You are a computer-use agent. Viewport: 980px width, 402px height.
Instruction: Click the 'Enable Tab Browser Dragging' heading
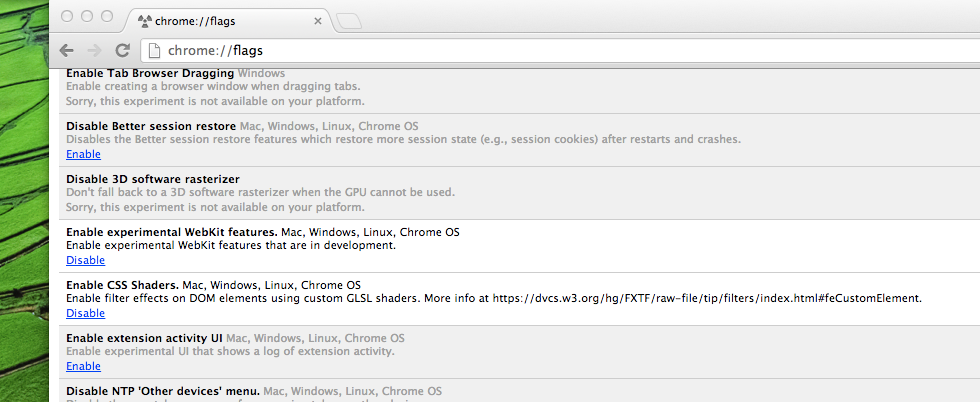(150, 73)
